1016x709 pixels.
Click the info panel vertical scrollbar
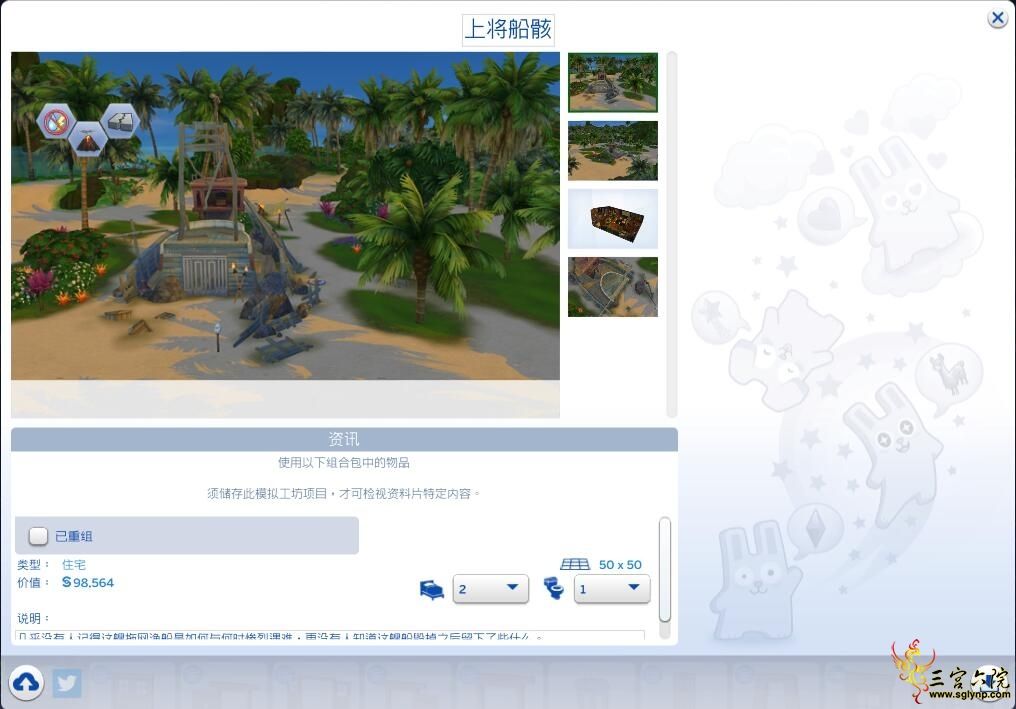pyautogui.click(x=665, y=570)
